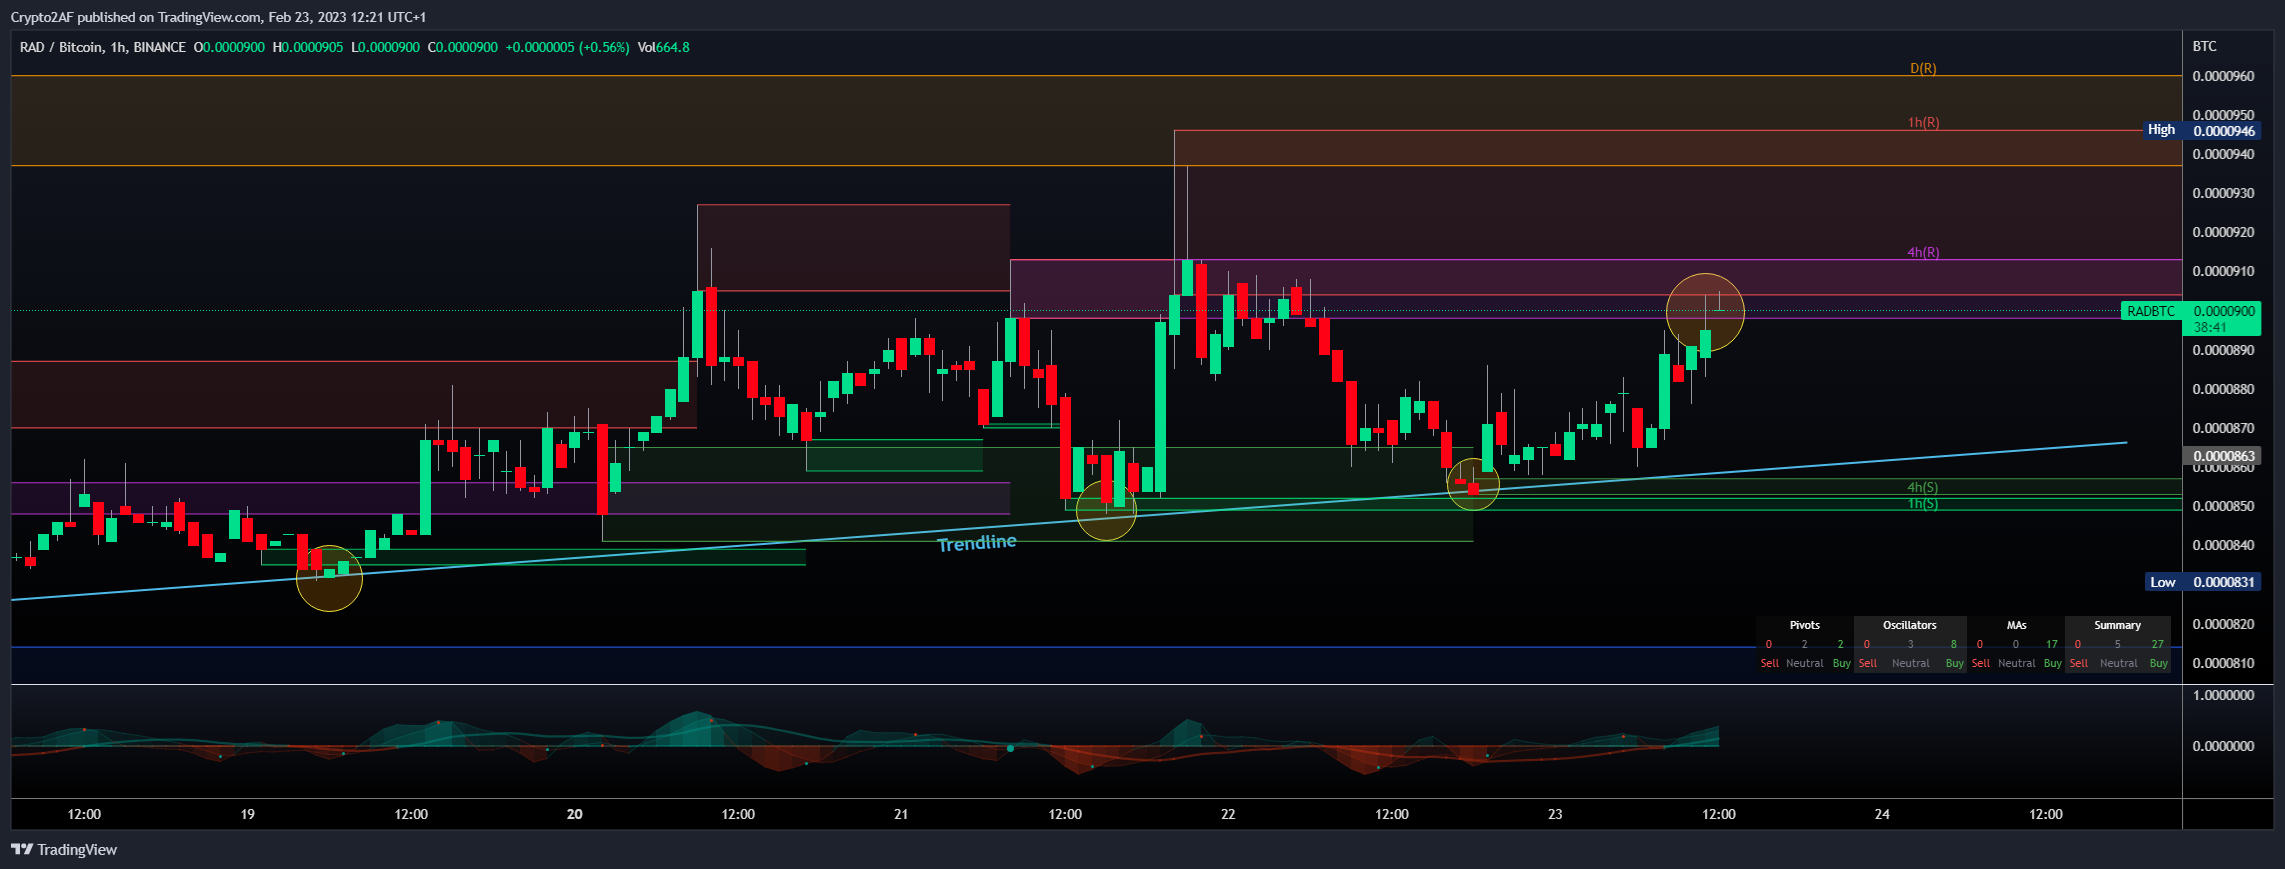Click the Oscillators column header
The image size is (2285, 869).
(x=1910, y=625)
